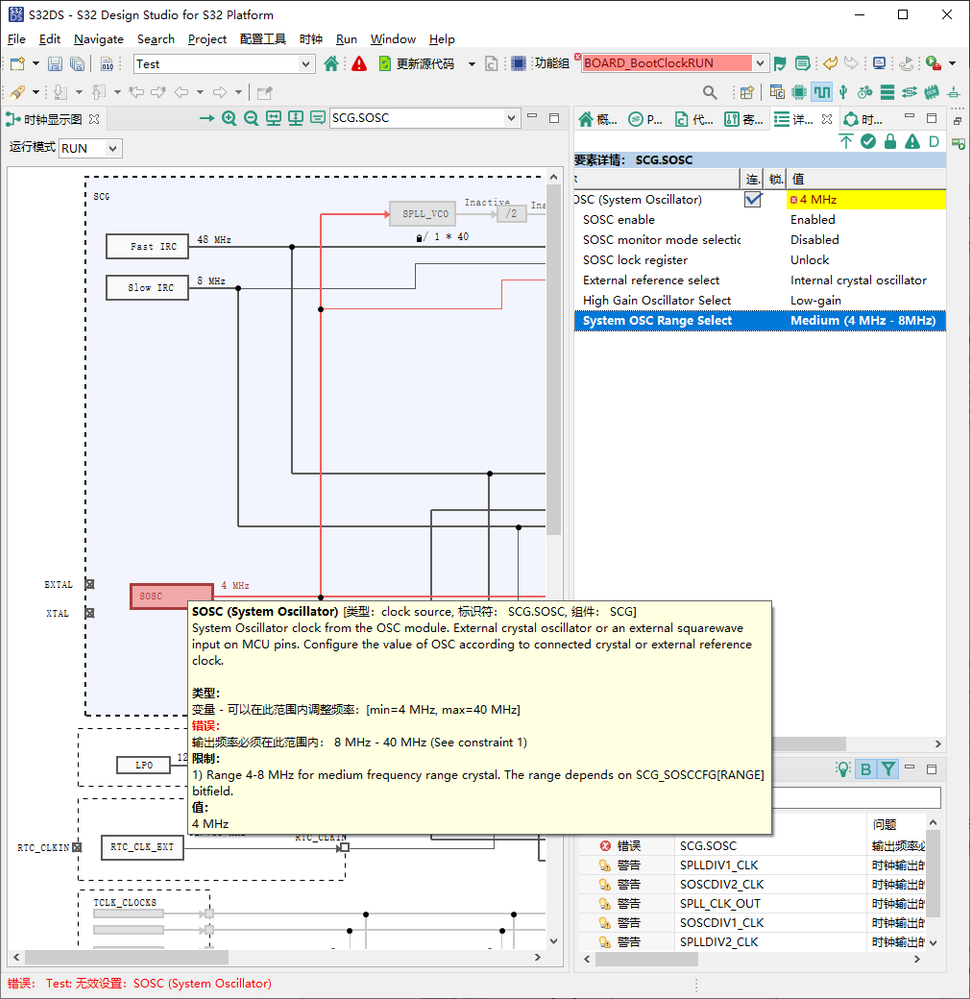Viewport: 970px width, 999px height.
Task: Click the fit-width icon in clock diagram toolbar
Action: click(x=273, y=119)
